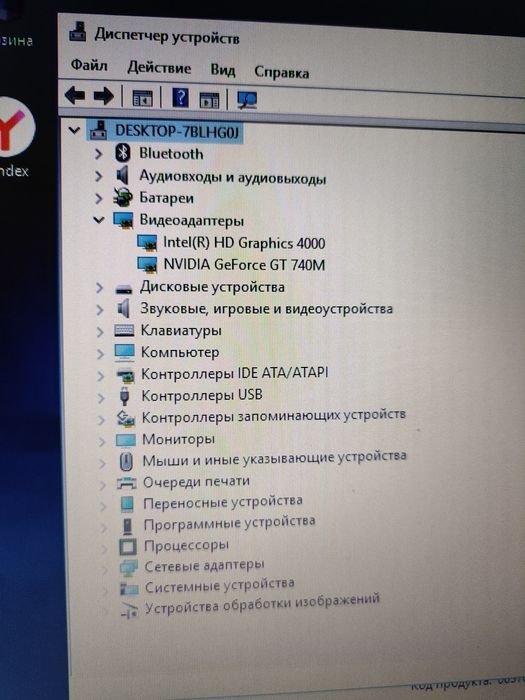This screenshot has height=700, width=525.
Task: Click the NVIDIA GeForce GT 740M device icon
Action: point(147,265)
